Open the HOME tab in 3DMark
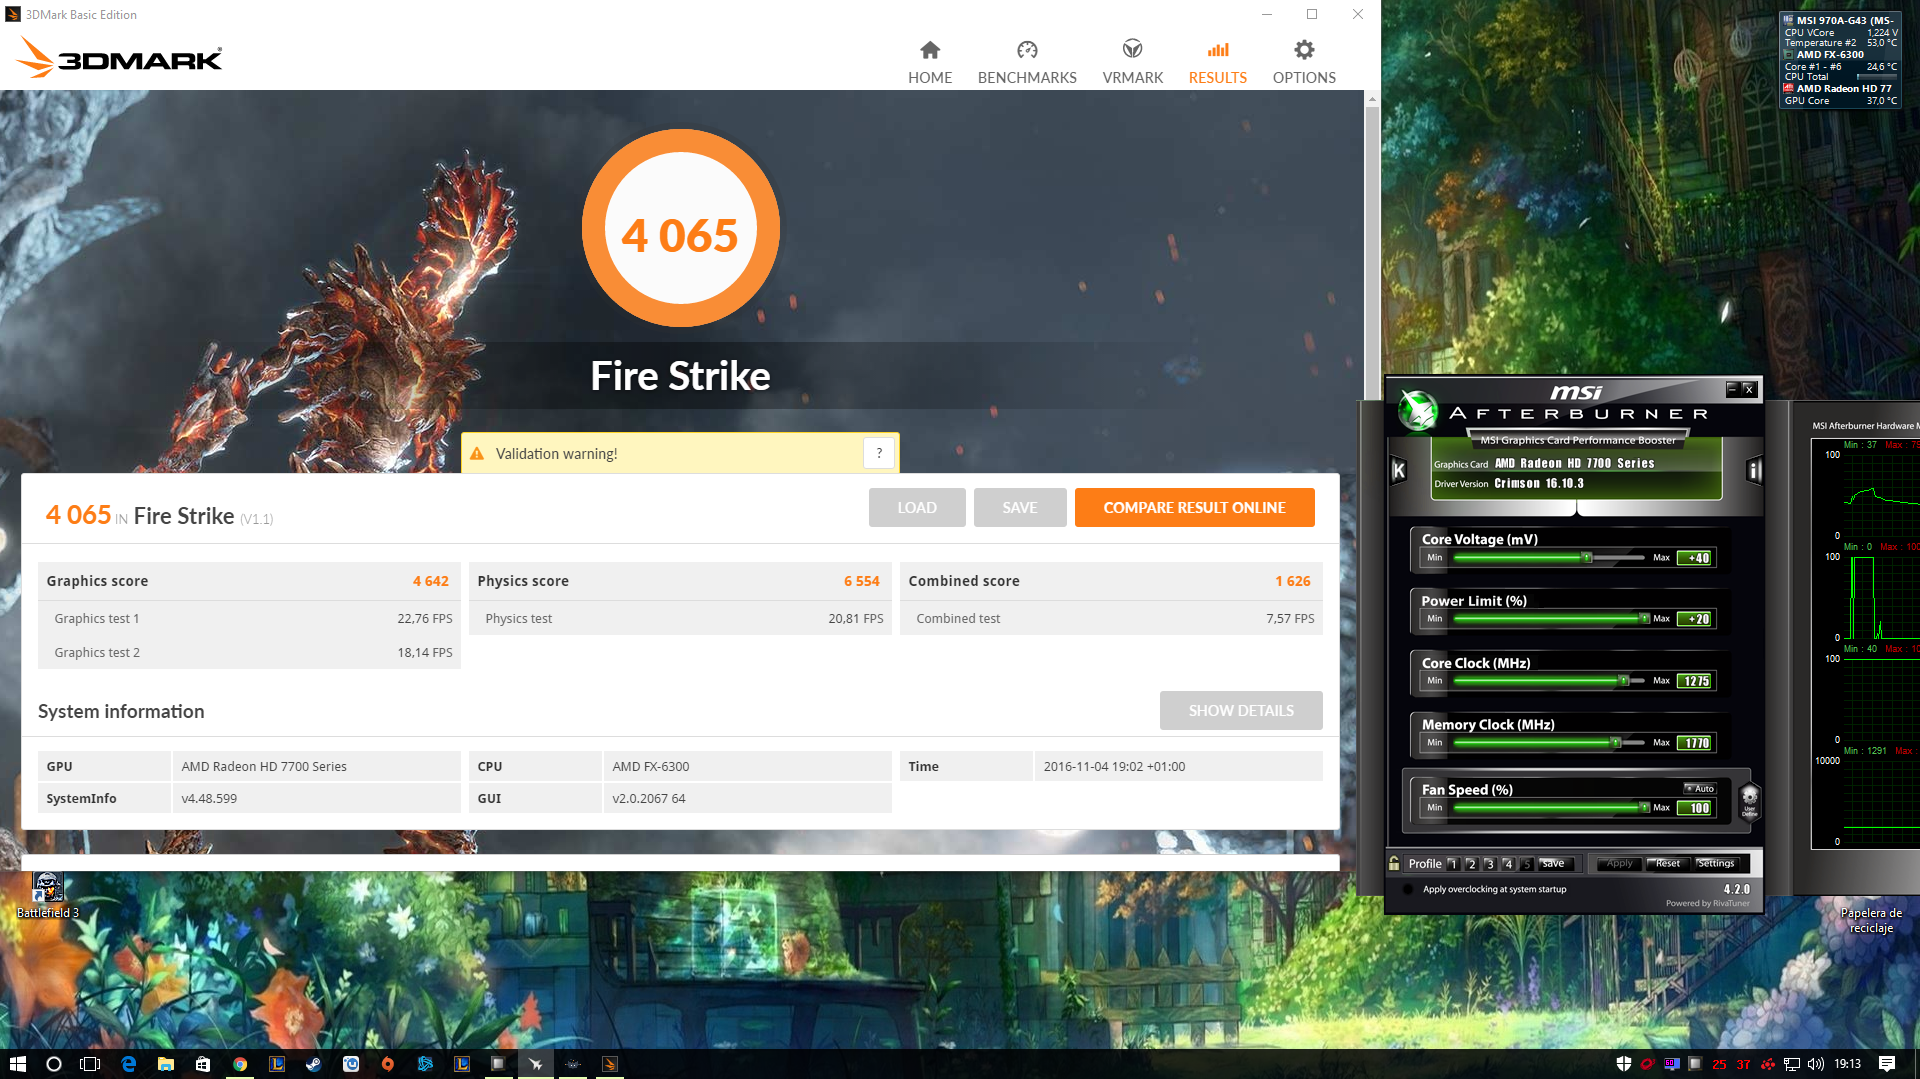Viewport: 1920px width, 1079px height. coord(929,62)
